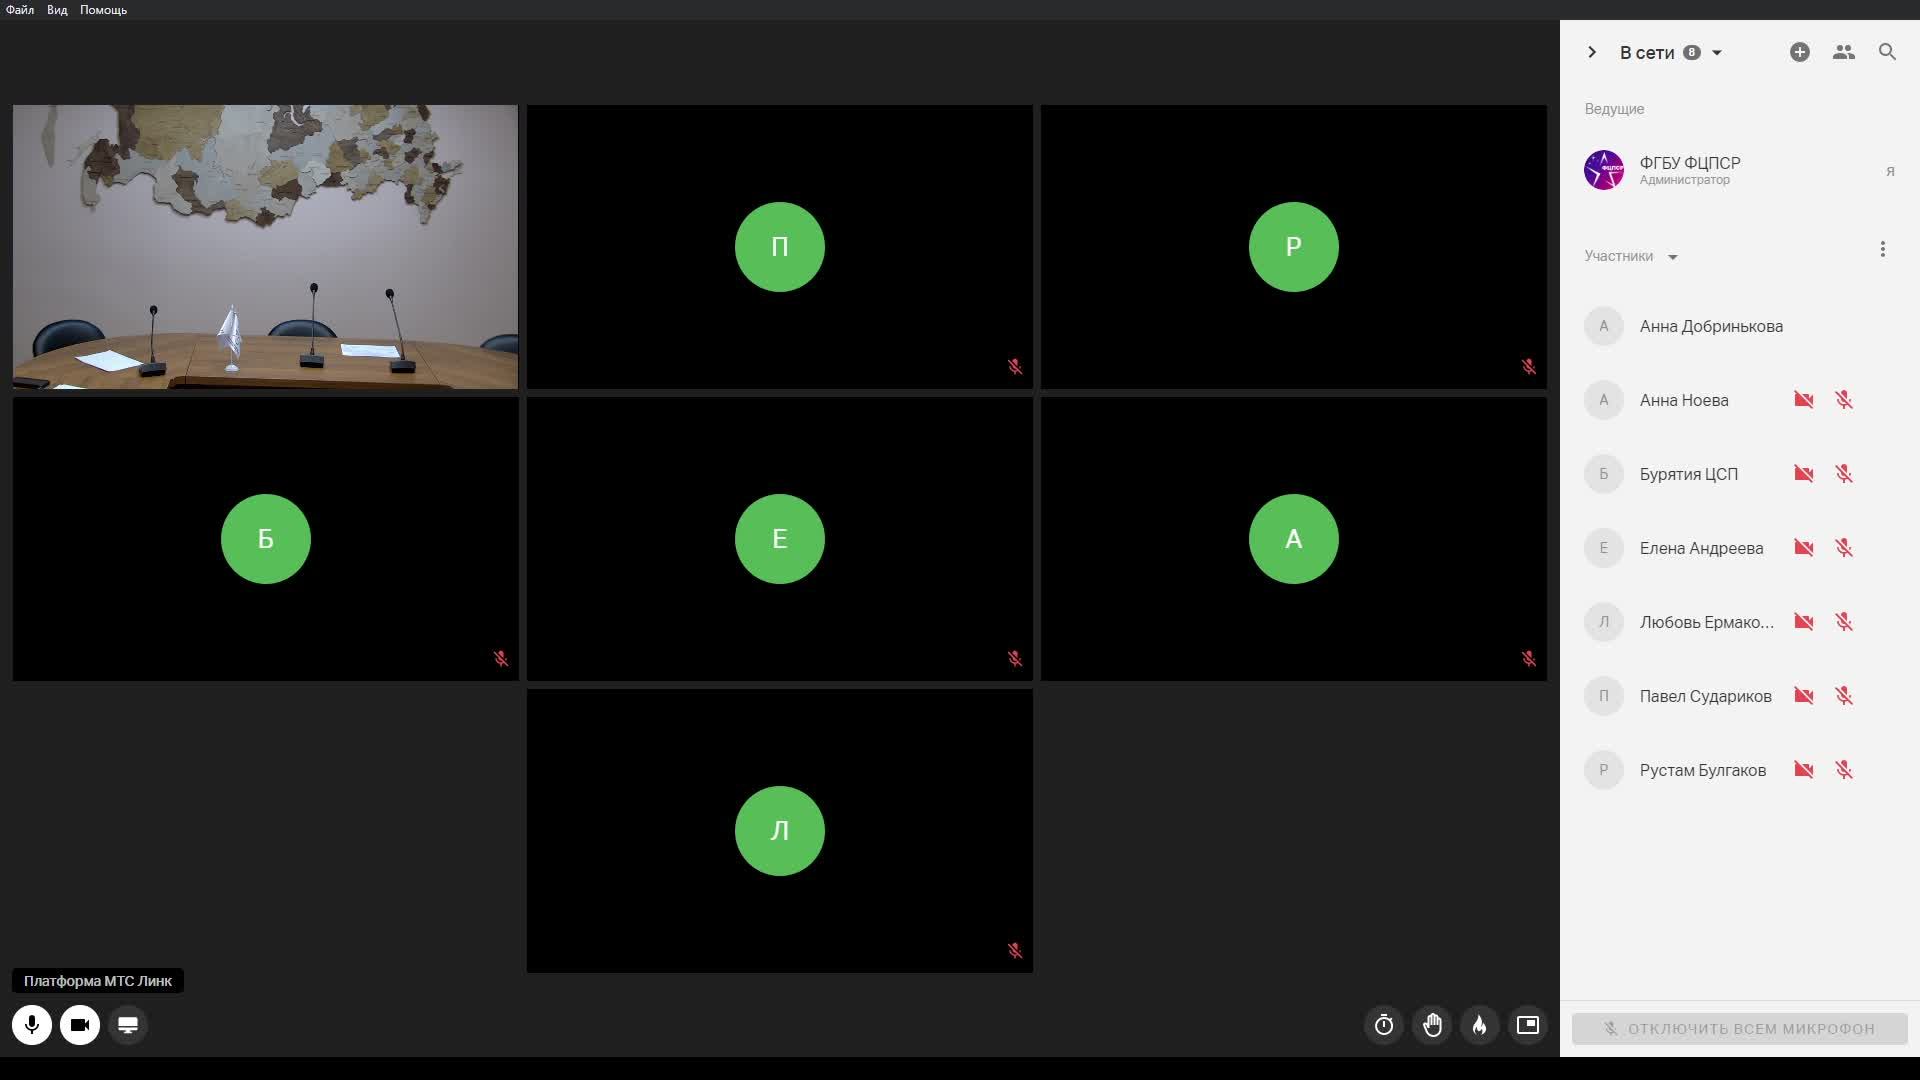The height and width of the screenshot is (1080, 1920).
Task: Select the conference room video tile
Action: point(265,247)
